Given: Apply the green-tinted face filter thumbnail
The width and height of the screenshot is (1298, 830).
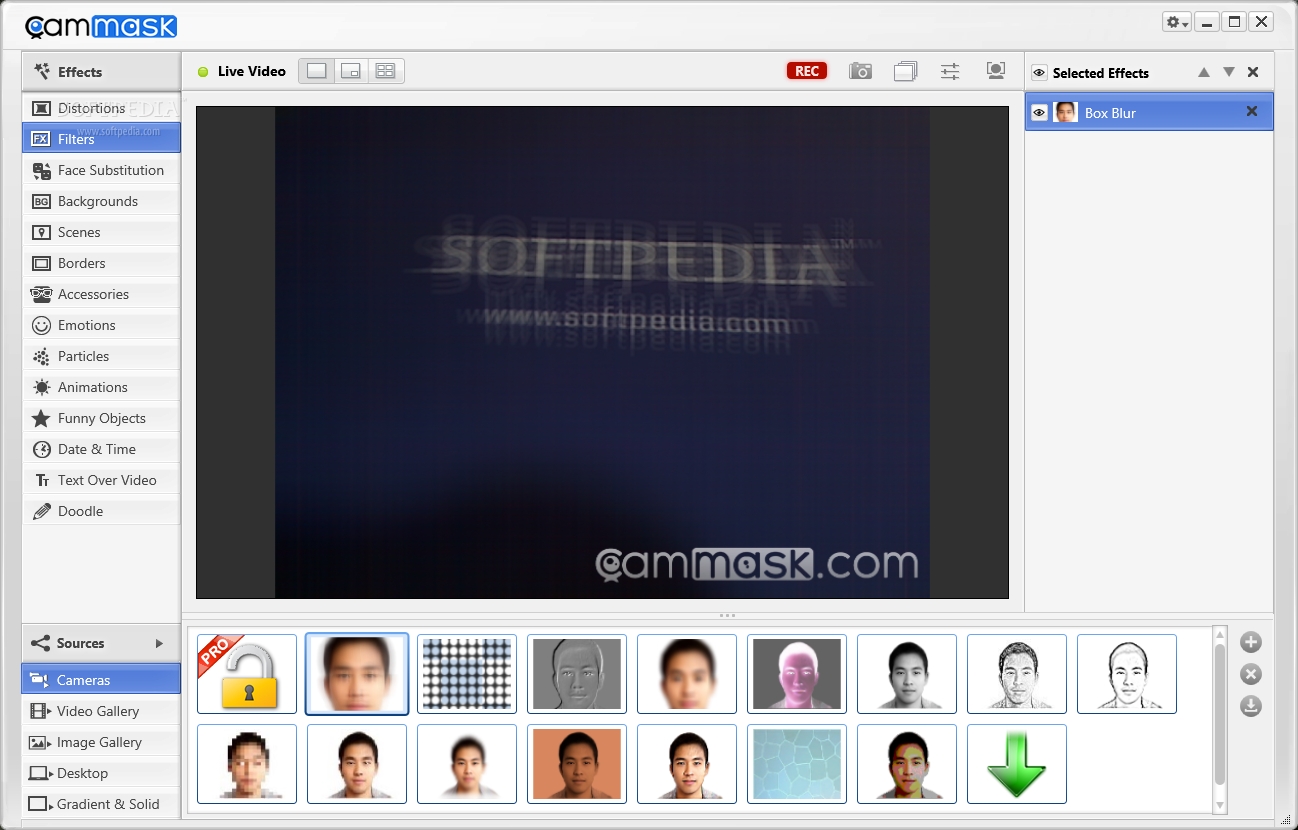Looking at the screenshot, I should tap(907, 764).
